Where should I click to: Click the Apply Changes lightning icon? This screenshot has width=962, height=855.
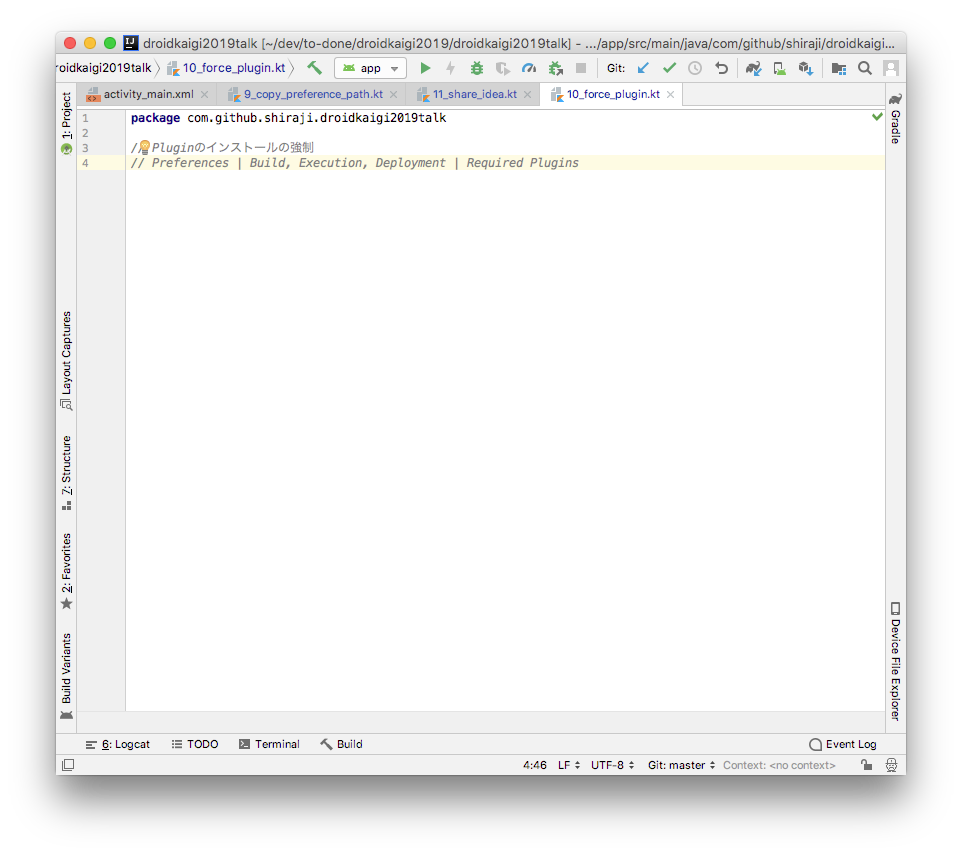coord(451,68)
